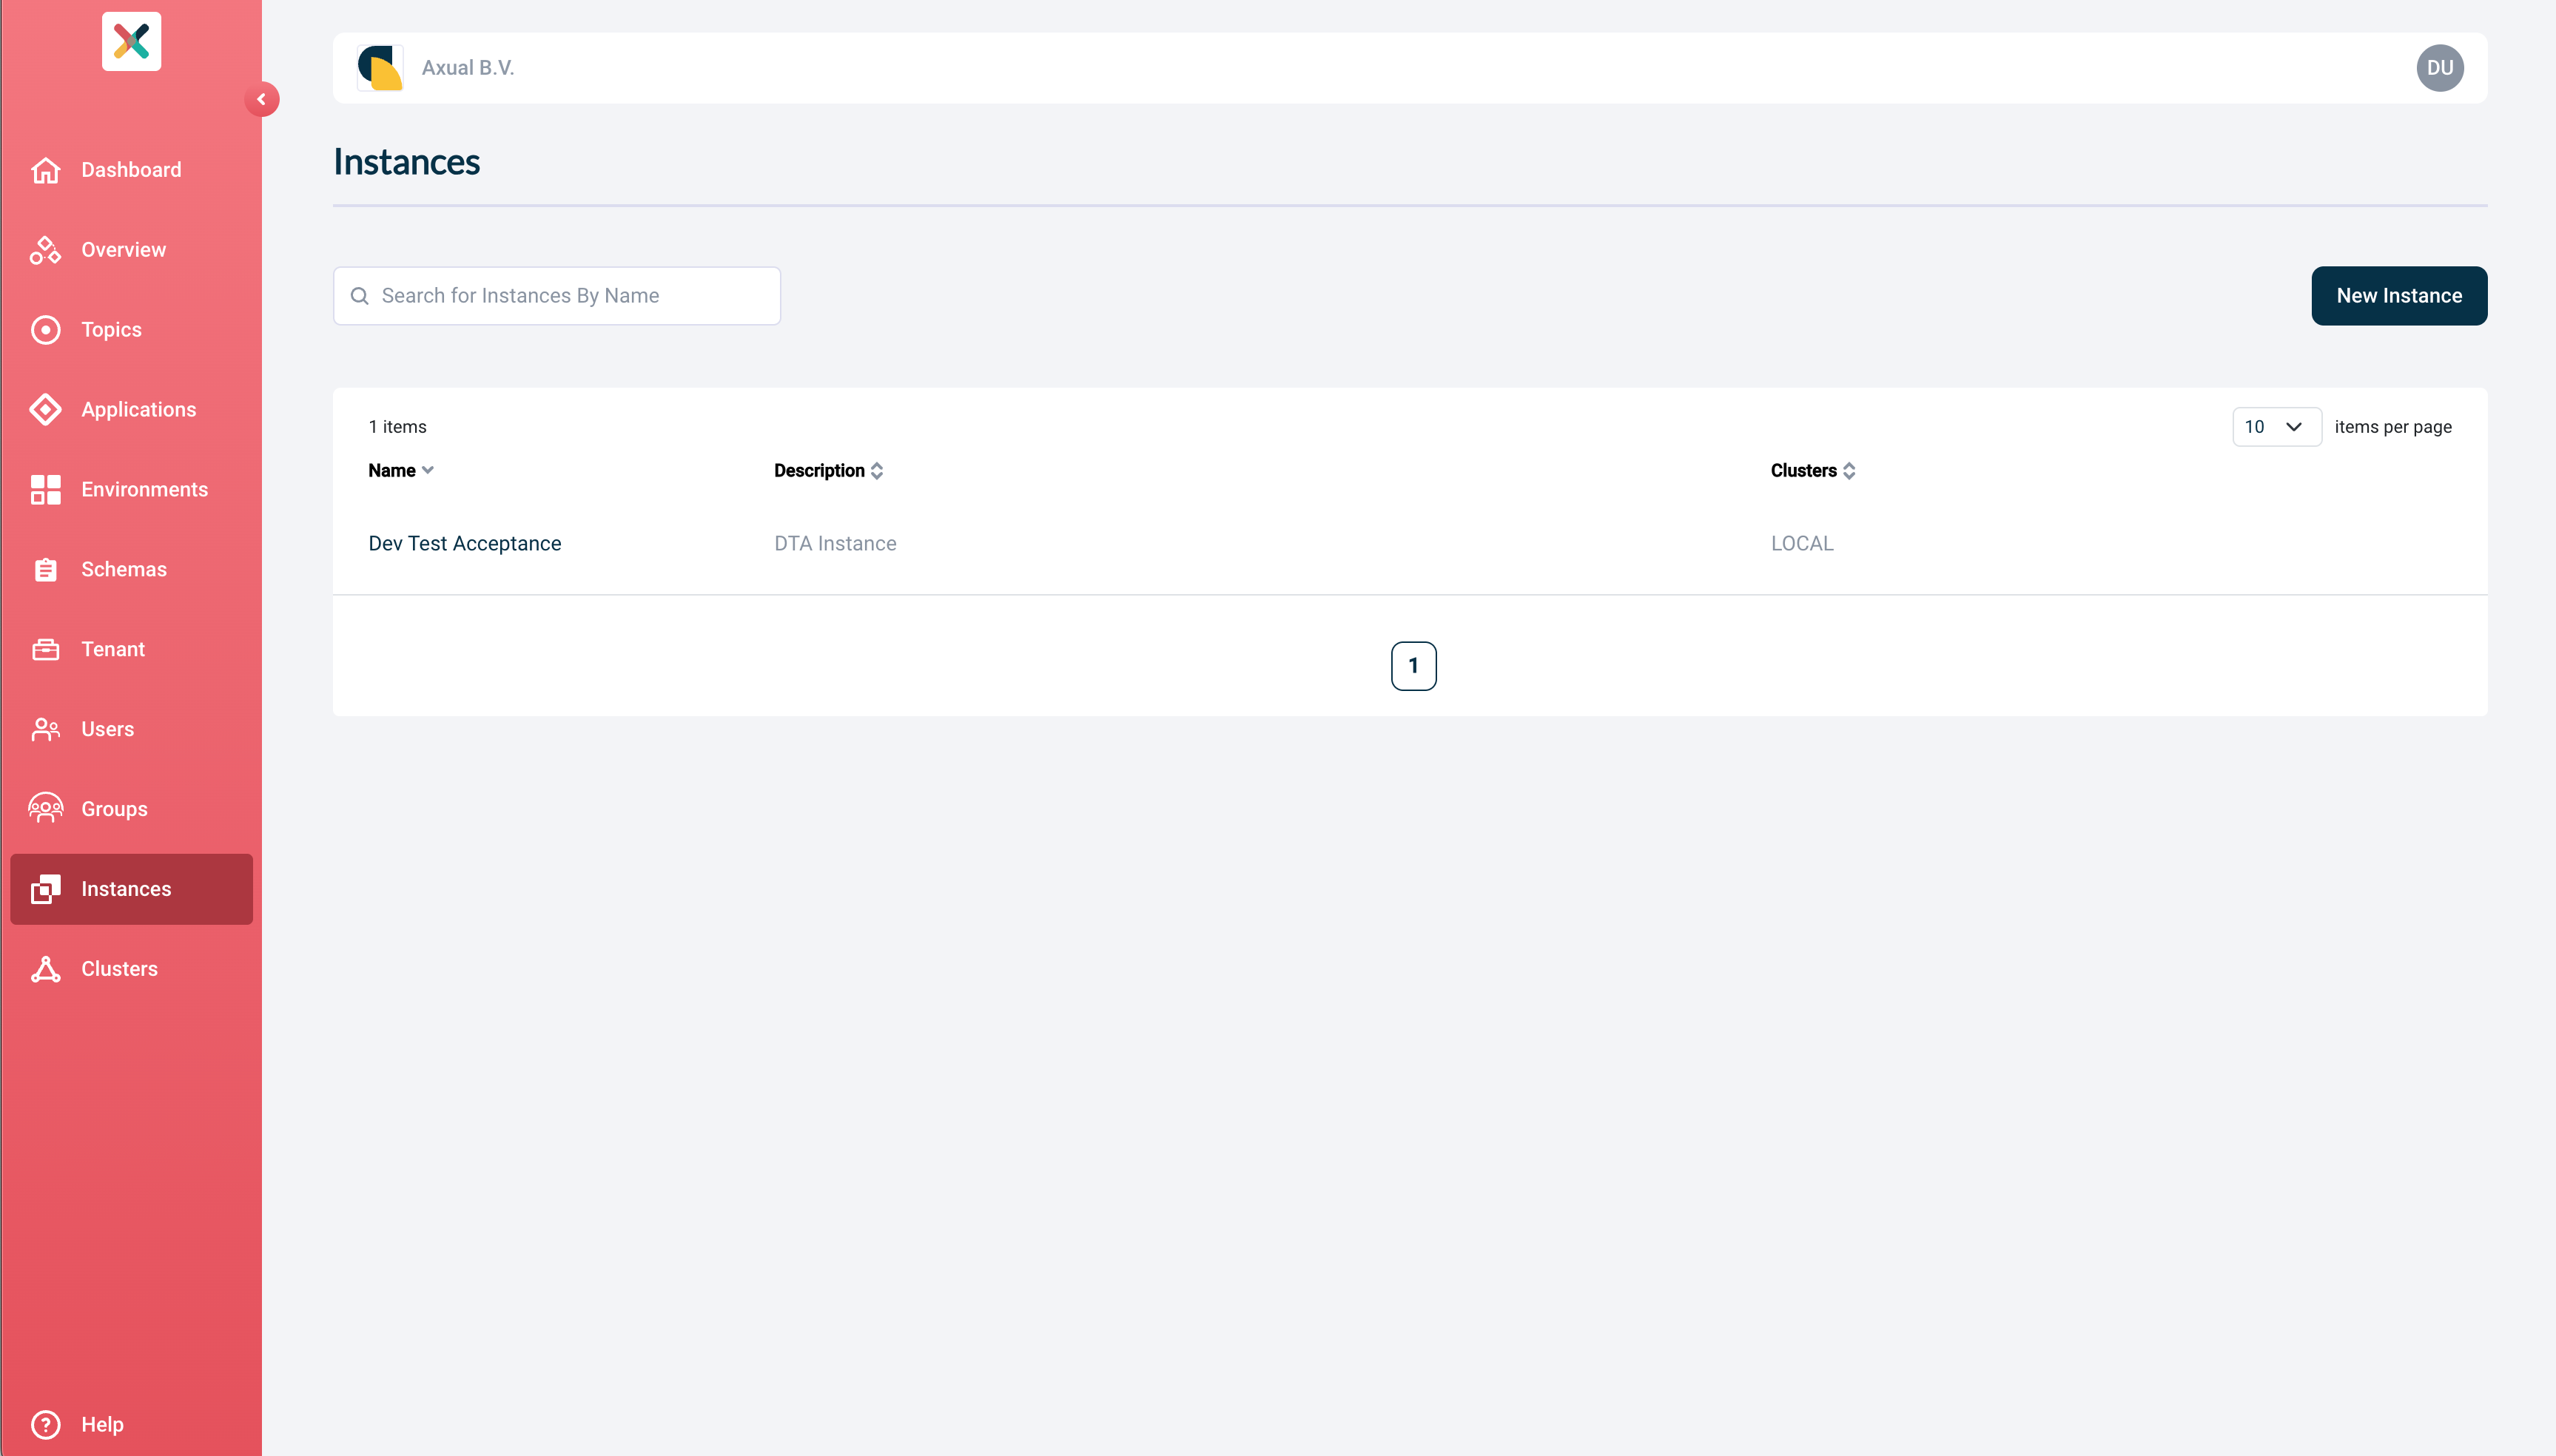2556x1456 pixels.
Task: Click the Applications diamond icon
Action: (x=45, y=410)
